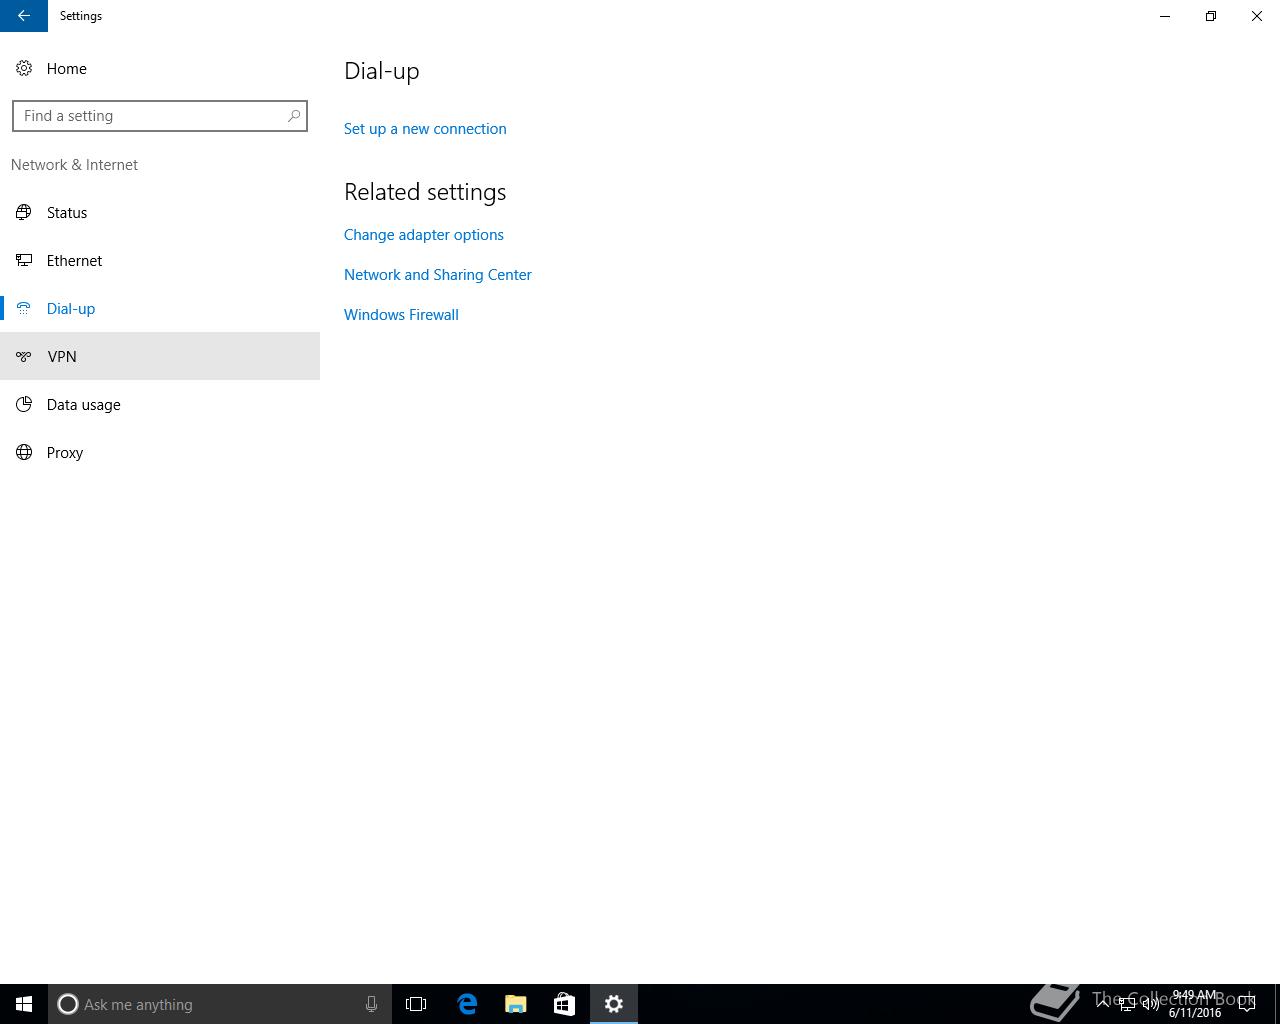Select the Dial-up phone icon
This screenshot has width=1280, height=1024.
(x=24, y=308)
